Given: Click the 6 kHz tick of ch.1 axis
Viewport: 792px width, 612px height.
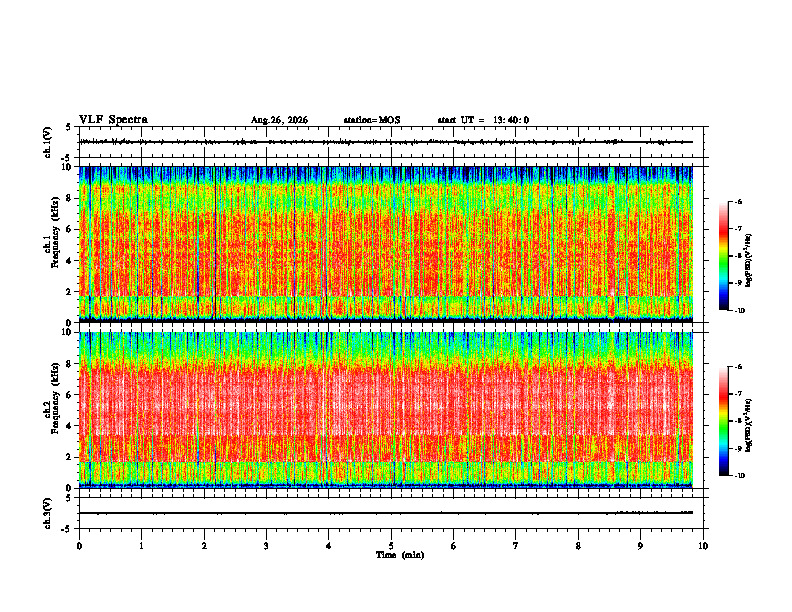Looking at the screenshot, I should [70, 229].
